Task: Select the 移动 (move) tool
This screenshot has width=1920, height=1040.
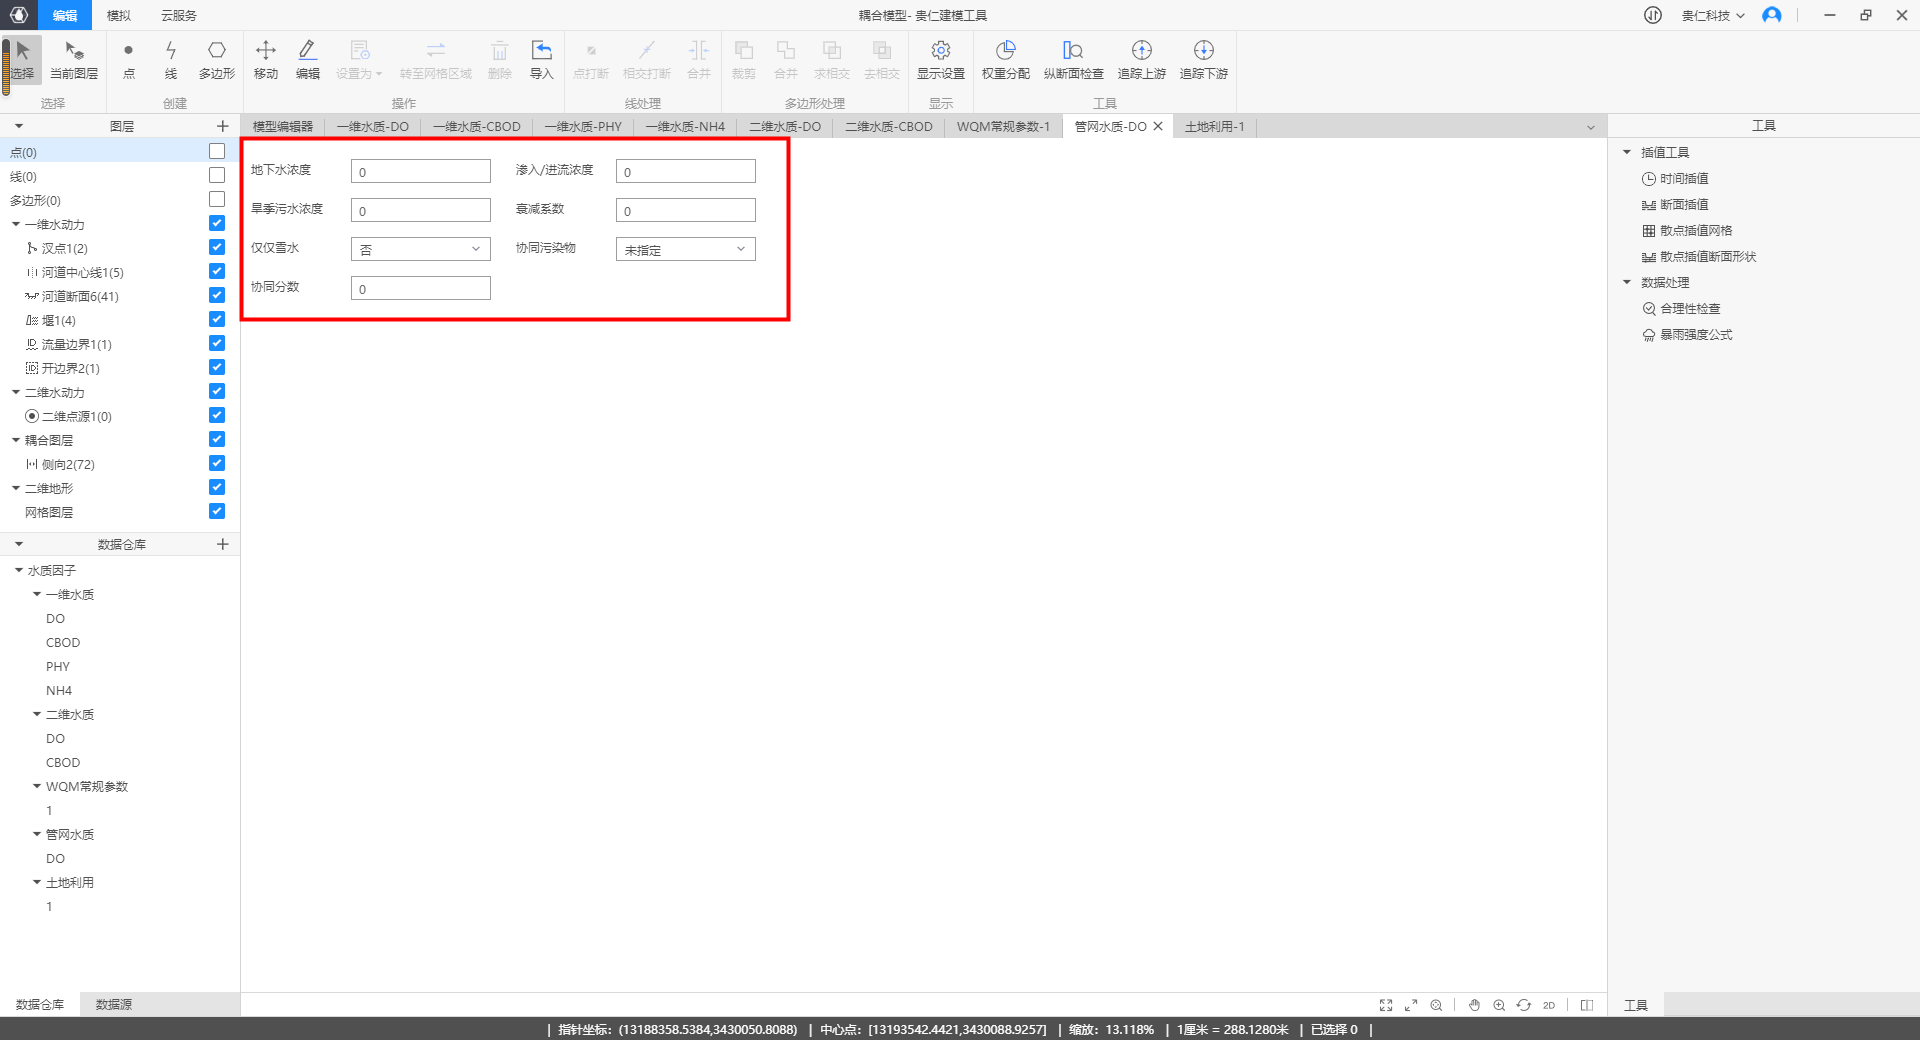Action: (x=265, y=59)
